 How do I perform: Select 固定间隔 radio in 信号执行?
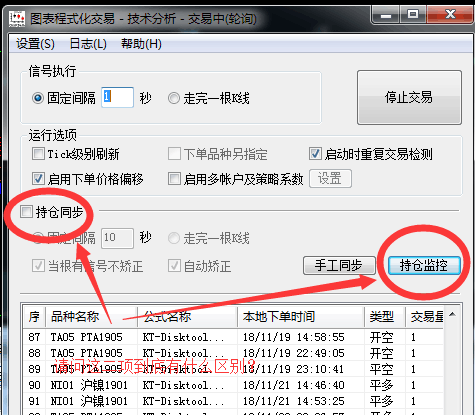38,98
